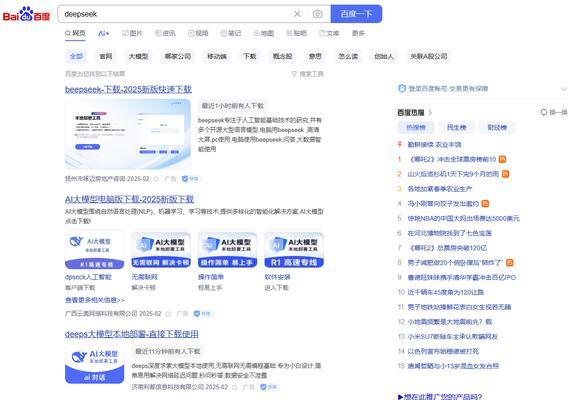Open the 视频 tab
This screenshot has width=585, height=400.
[x=198, y=33]
